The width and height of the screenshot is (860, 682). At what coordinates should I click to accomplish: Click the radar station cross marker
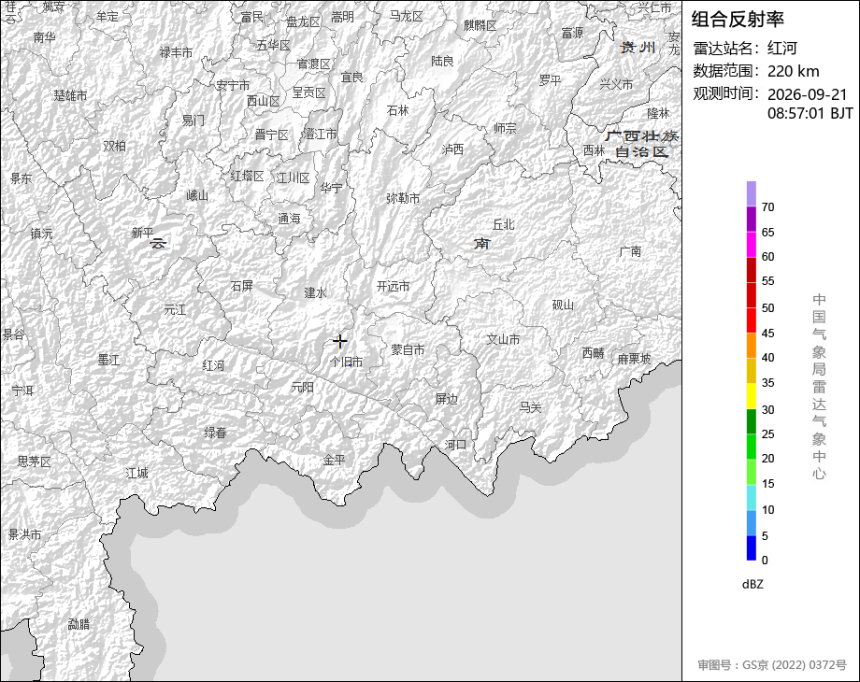point(340,341)
